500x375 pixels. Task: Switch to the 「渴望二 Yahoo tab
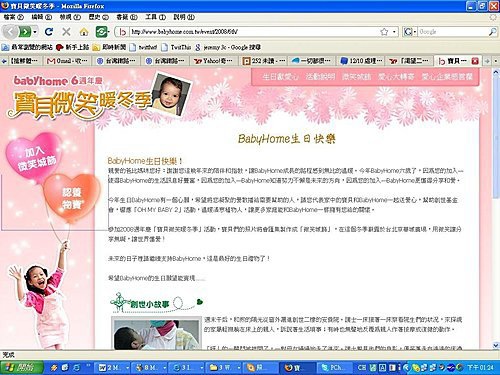coord(410,61)
